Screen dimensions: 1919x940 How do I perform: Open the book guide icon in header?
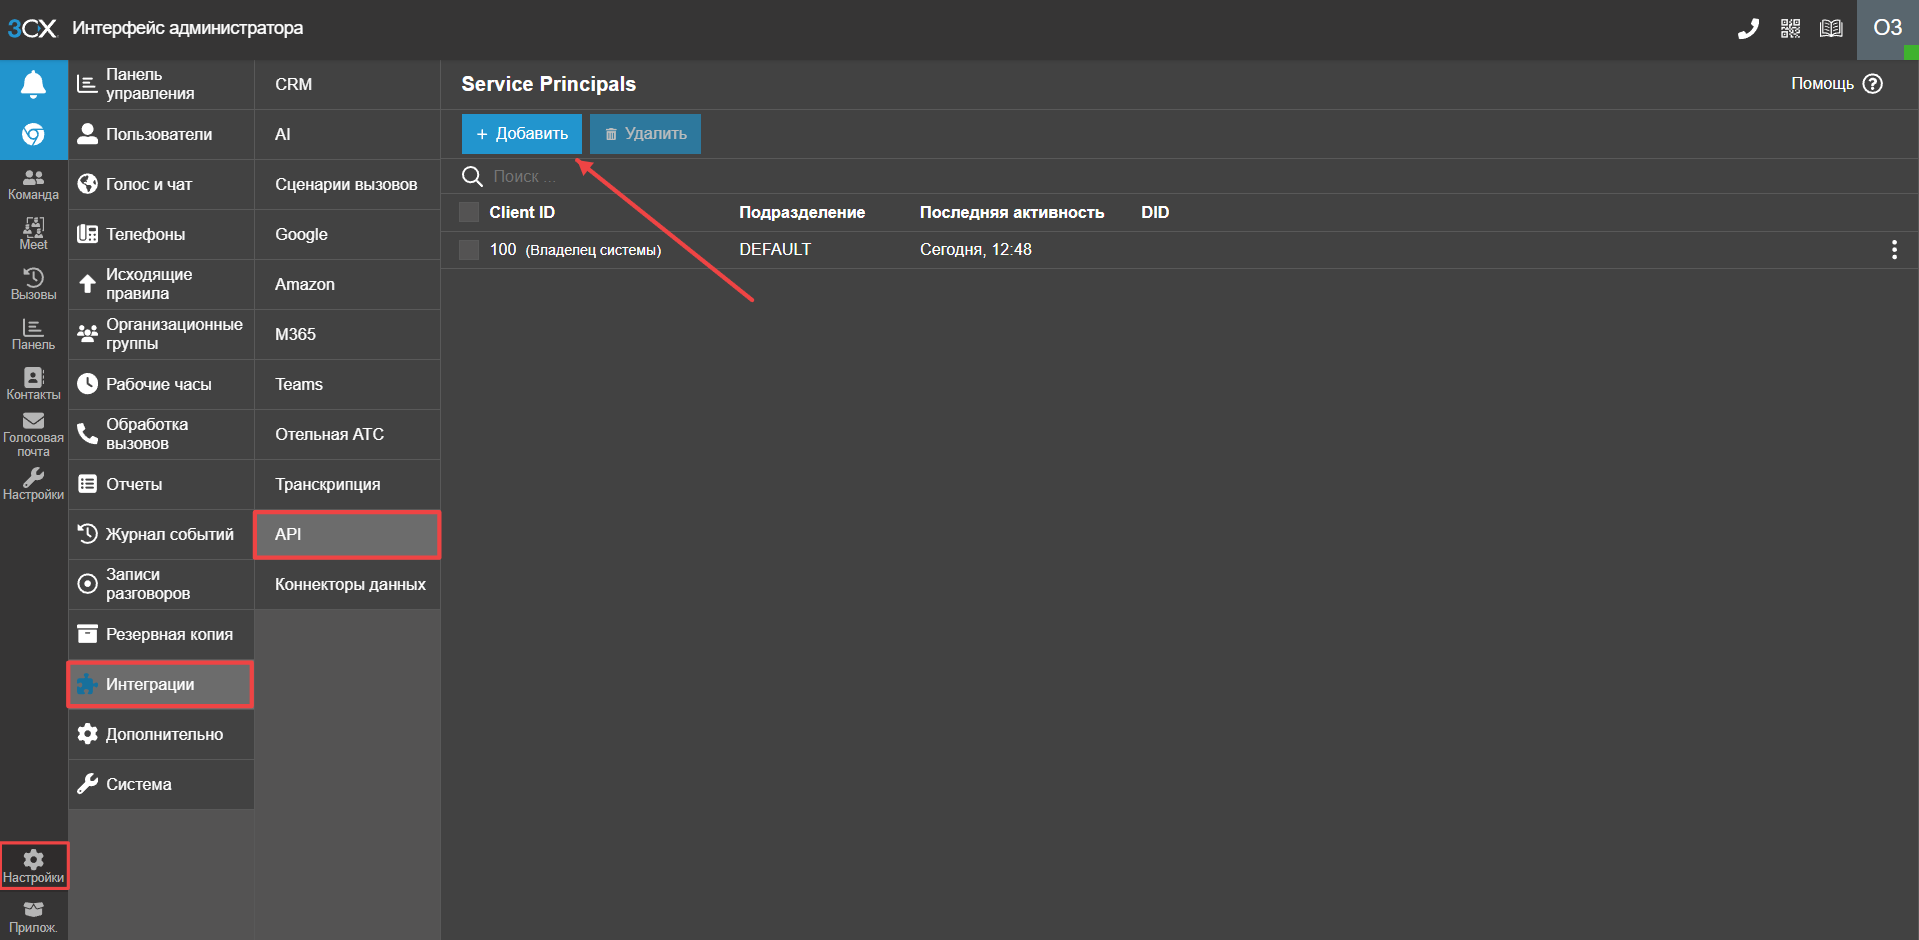[x=1831, y=29]
